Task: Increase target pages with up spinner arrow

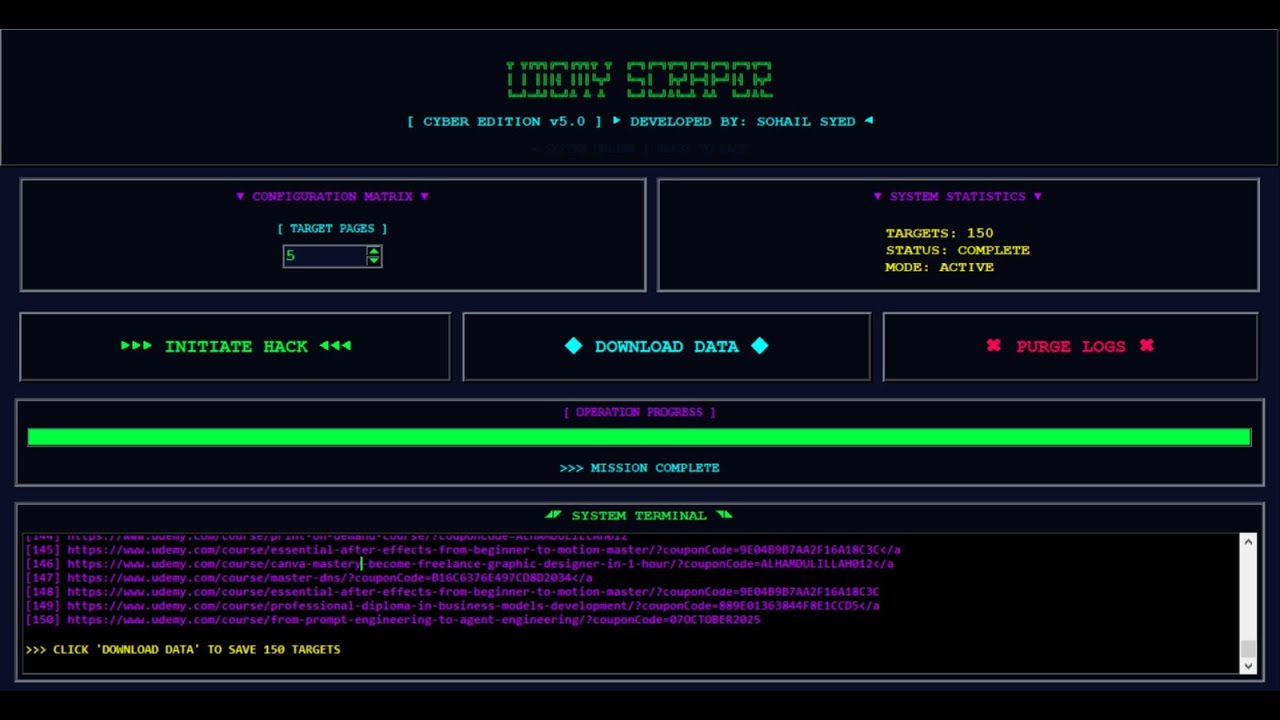Action: click(x=374, y=251)
